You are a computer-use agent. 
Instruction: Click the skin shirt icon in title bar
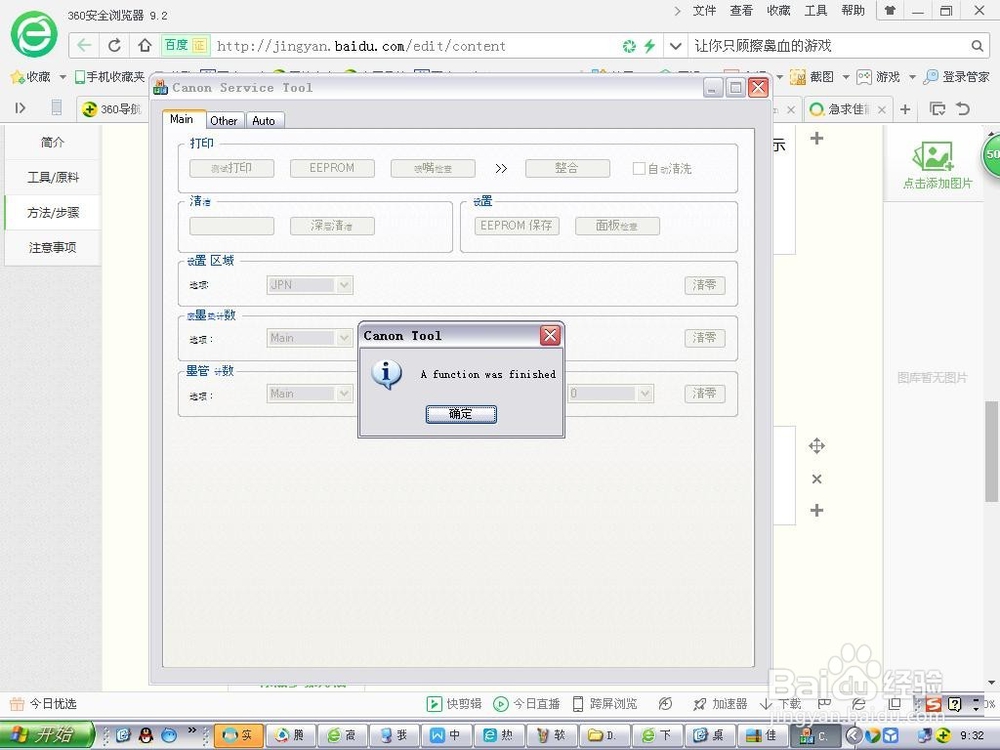pos(890,11)
